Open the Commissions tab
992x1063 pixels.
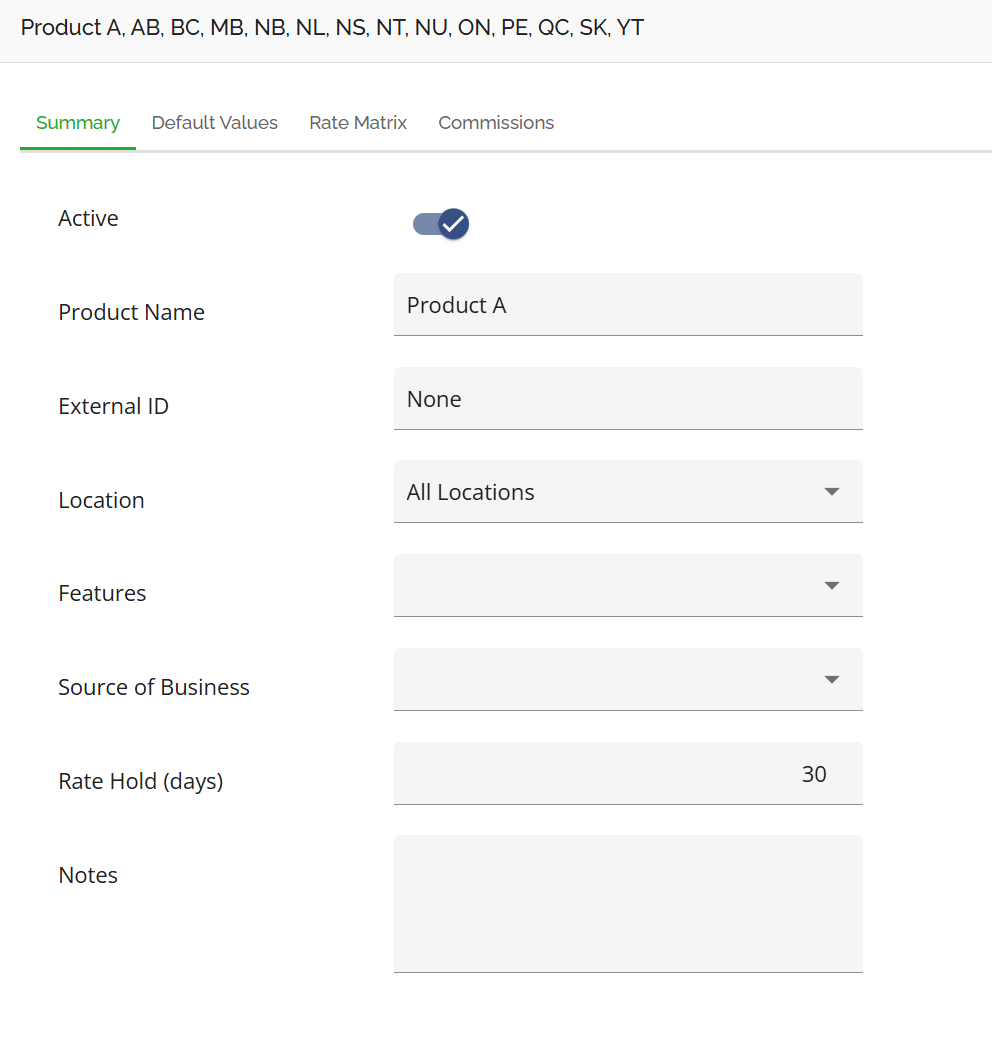(496, 123)
